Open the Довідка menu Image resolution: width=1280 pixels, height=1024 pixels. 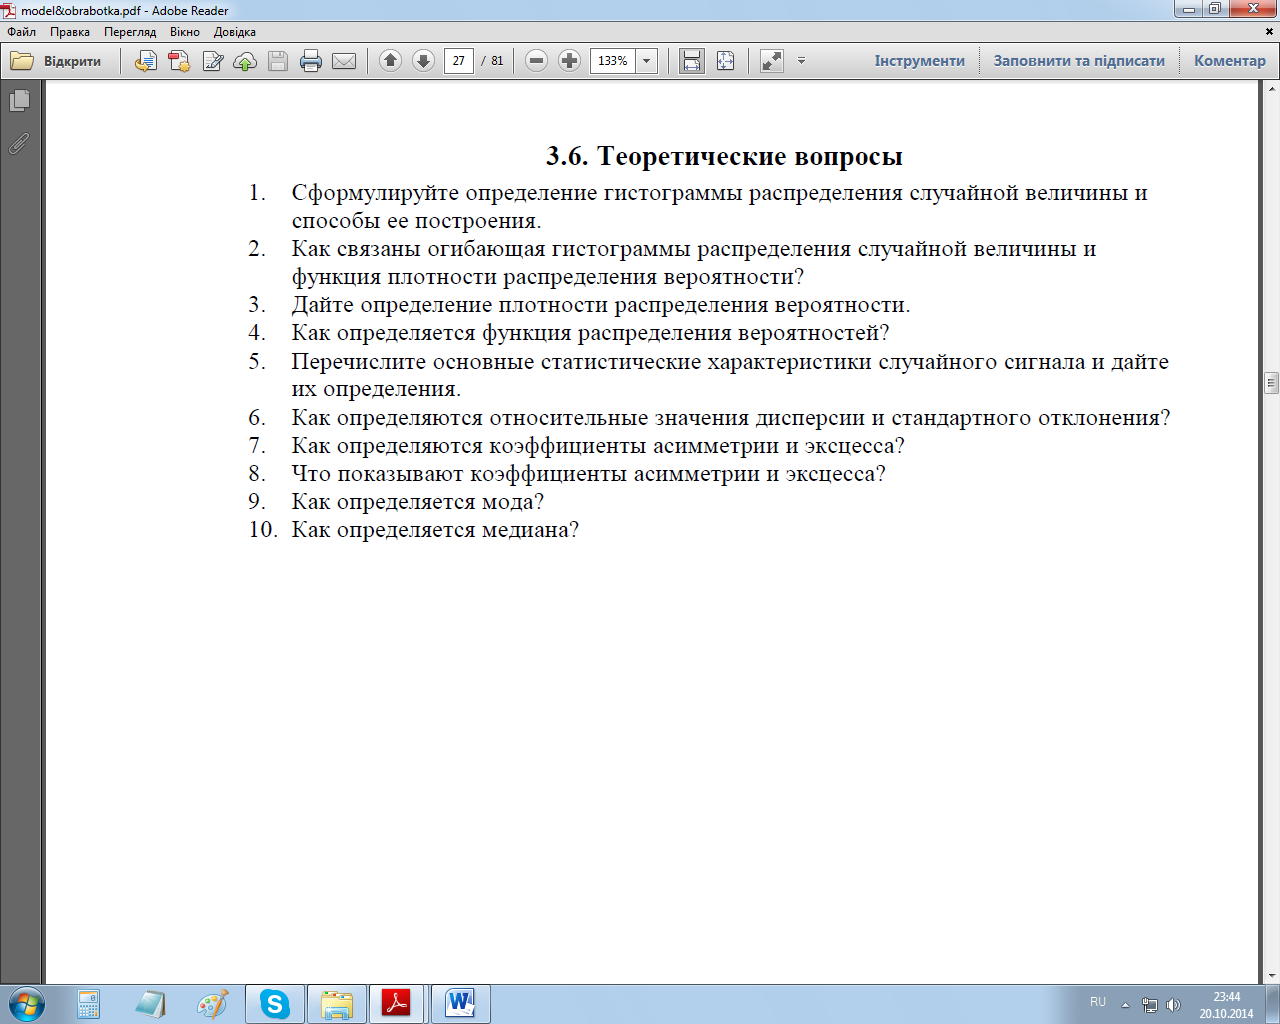[x=235, y=32]
